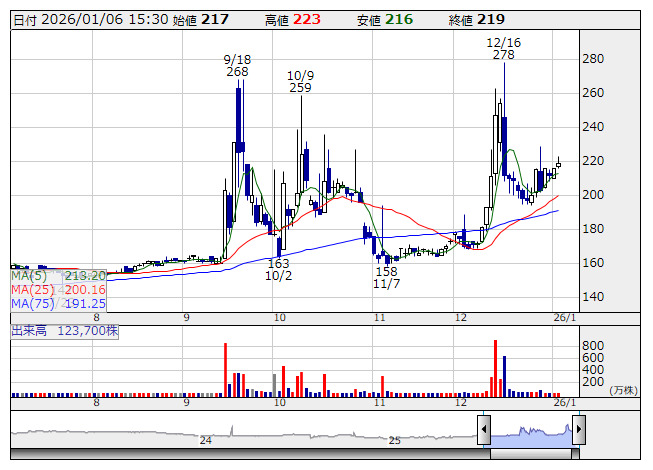Screen dimensions: 653x470
Task: Click year 25 in the overview strip
Action: click(x=394, y=440)
